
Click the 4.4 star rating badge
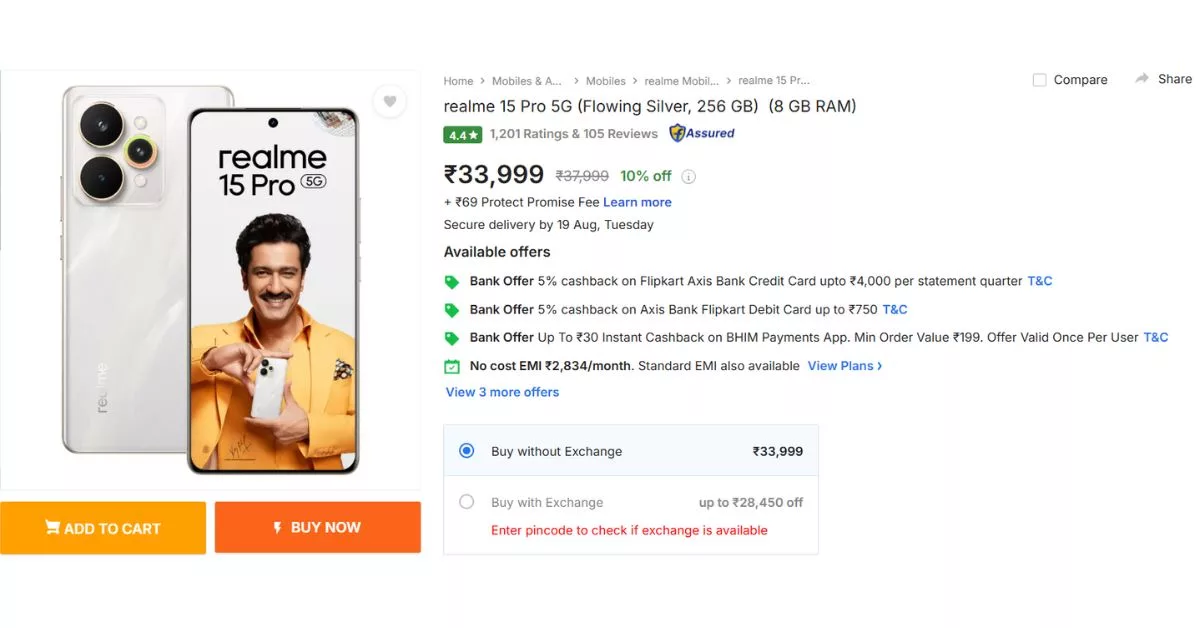(462, 132)
